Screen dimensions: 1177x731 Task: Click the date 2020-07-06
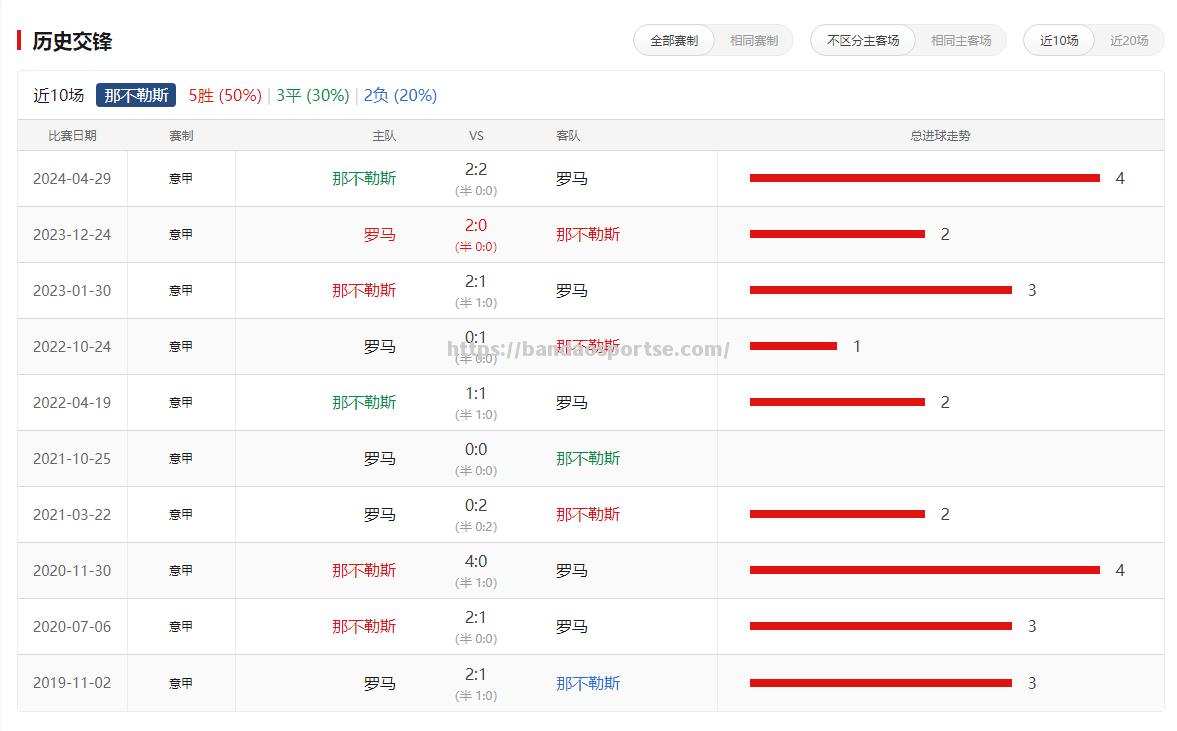[72, 627]
